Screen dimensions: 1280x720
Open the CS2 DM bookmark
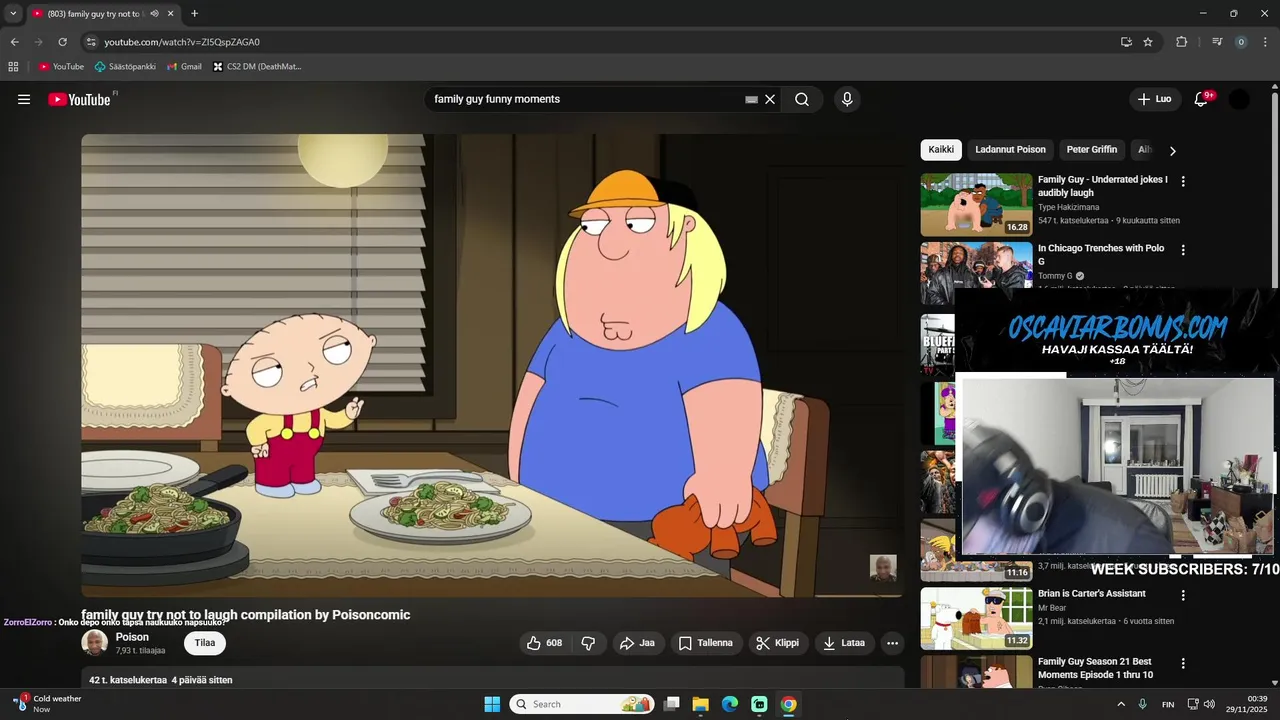click(x=257, y=67)
